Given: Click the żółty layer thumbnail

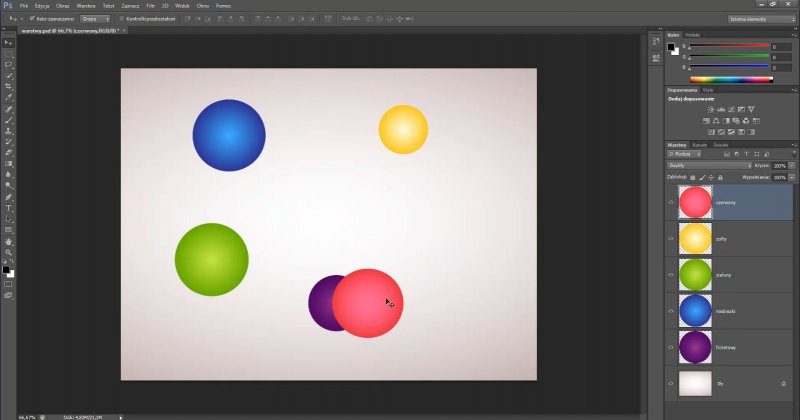Looking at the screenshot, I should (694, 238).
